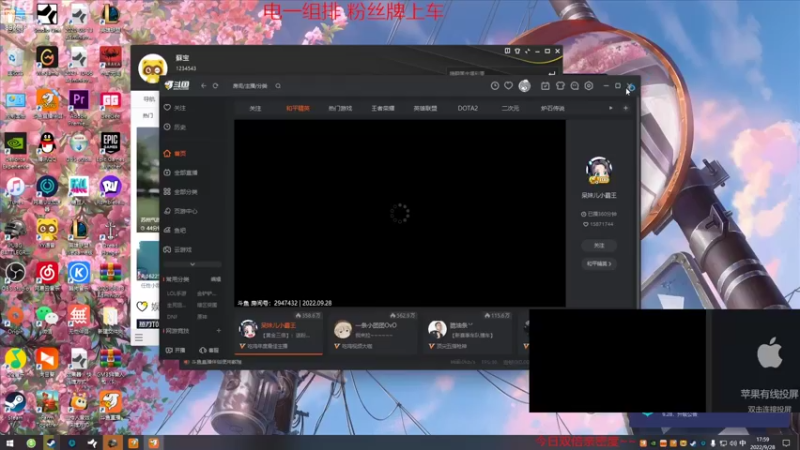Open QQ penguin desktop icon
This screenshot has width=800, height=450.
pos(47,144)
